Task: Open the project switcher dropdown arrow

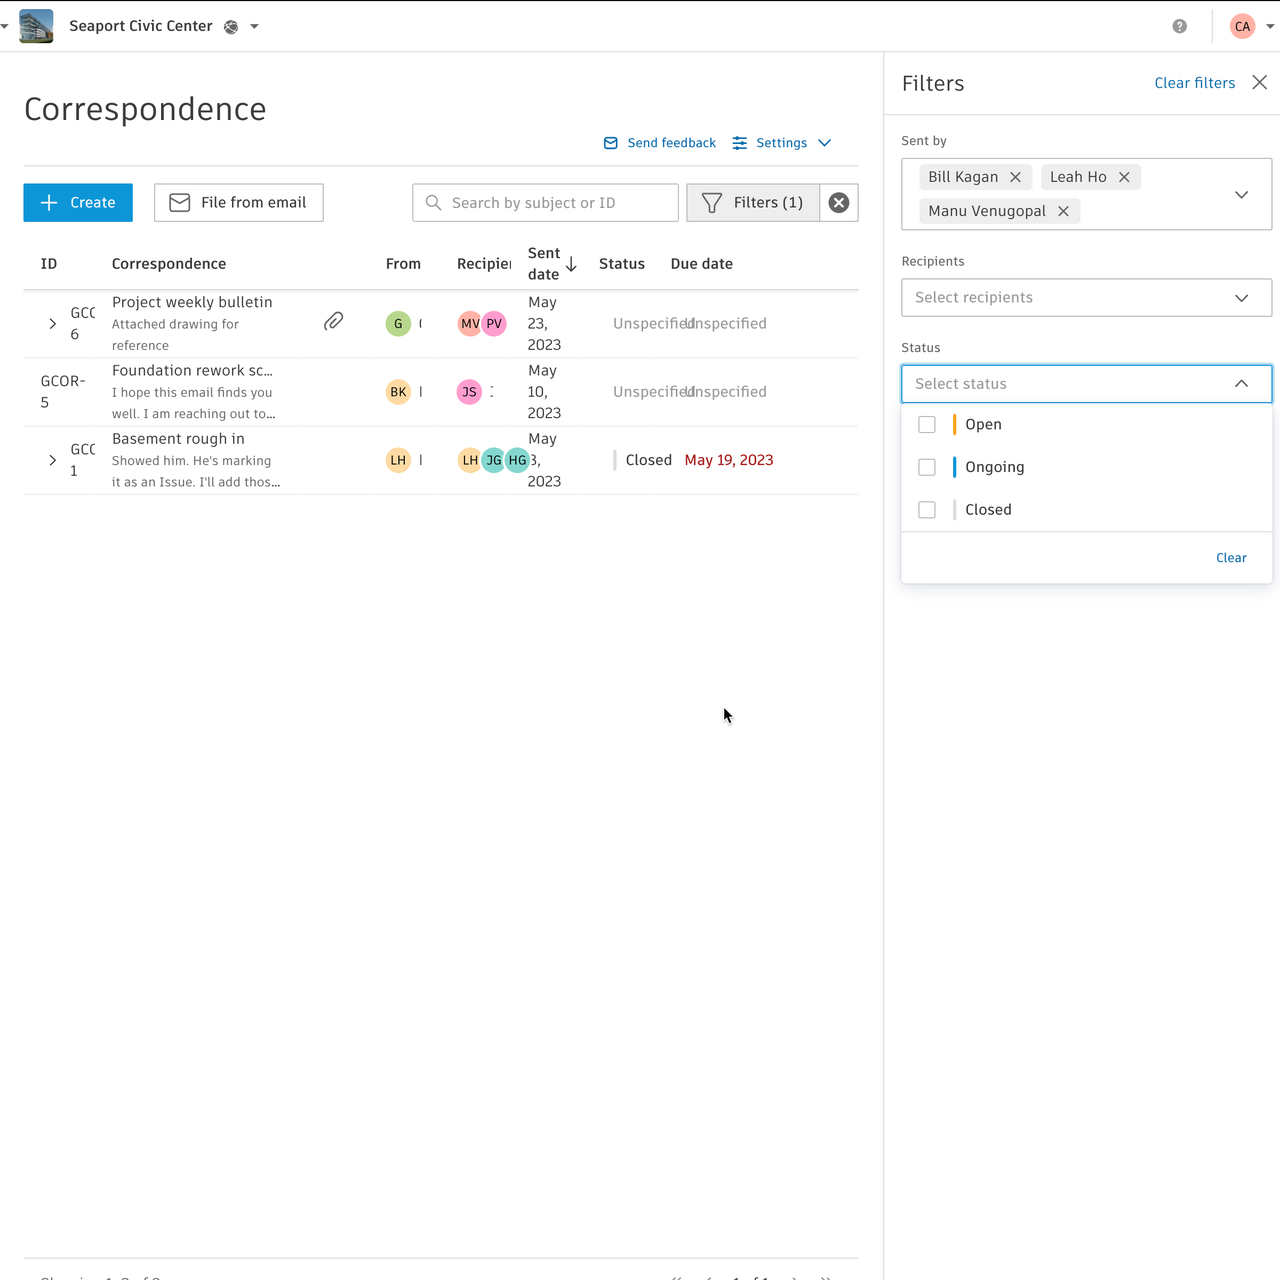Action: point(254,27)
